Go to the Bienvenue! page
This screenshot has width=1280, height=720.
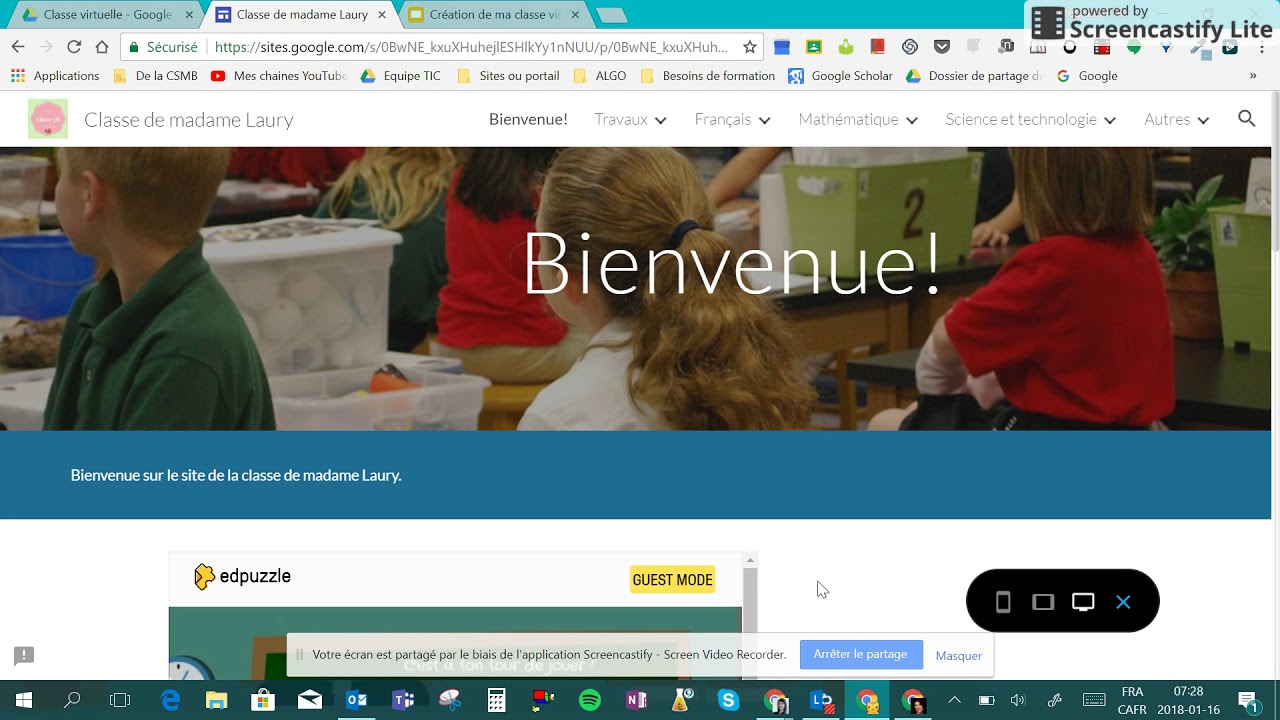point(528,119)
